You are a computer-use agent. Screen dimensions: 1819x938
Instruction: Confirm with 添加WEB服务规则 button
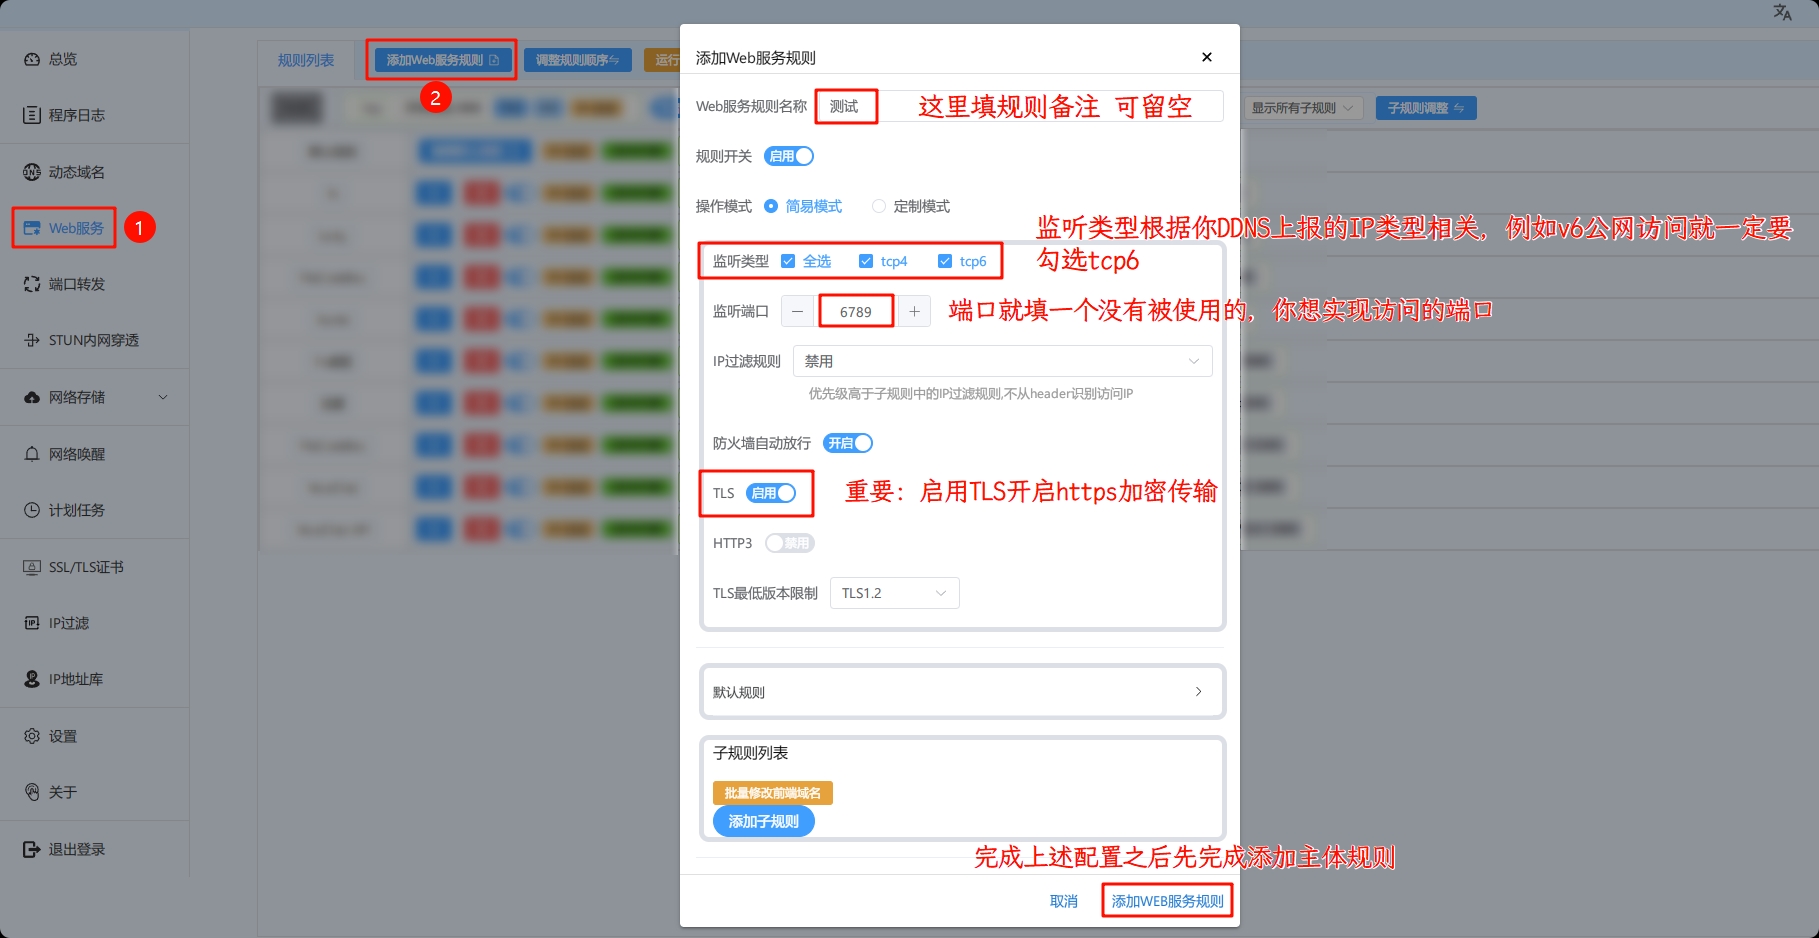(x=1167, y=901)
